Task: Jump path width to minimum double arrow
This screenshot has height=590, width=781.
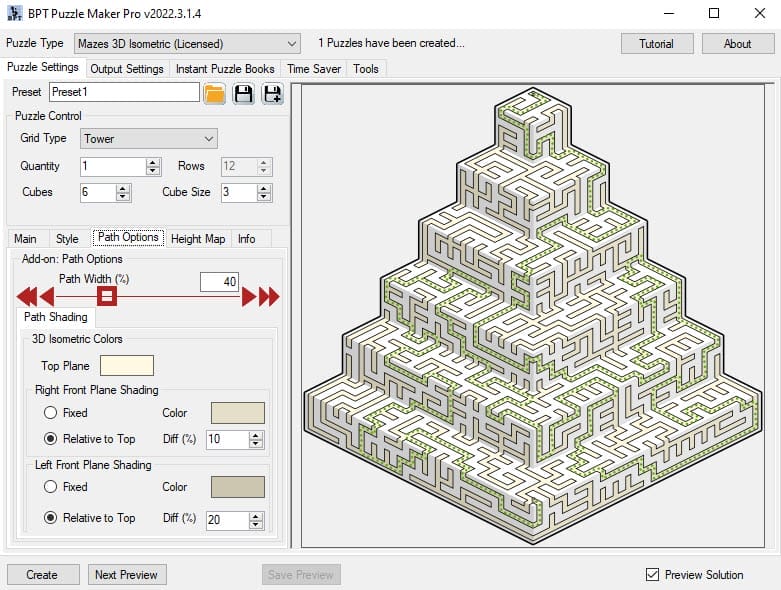Action: click(x=25, y=296)
